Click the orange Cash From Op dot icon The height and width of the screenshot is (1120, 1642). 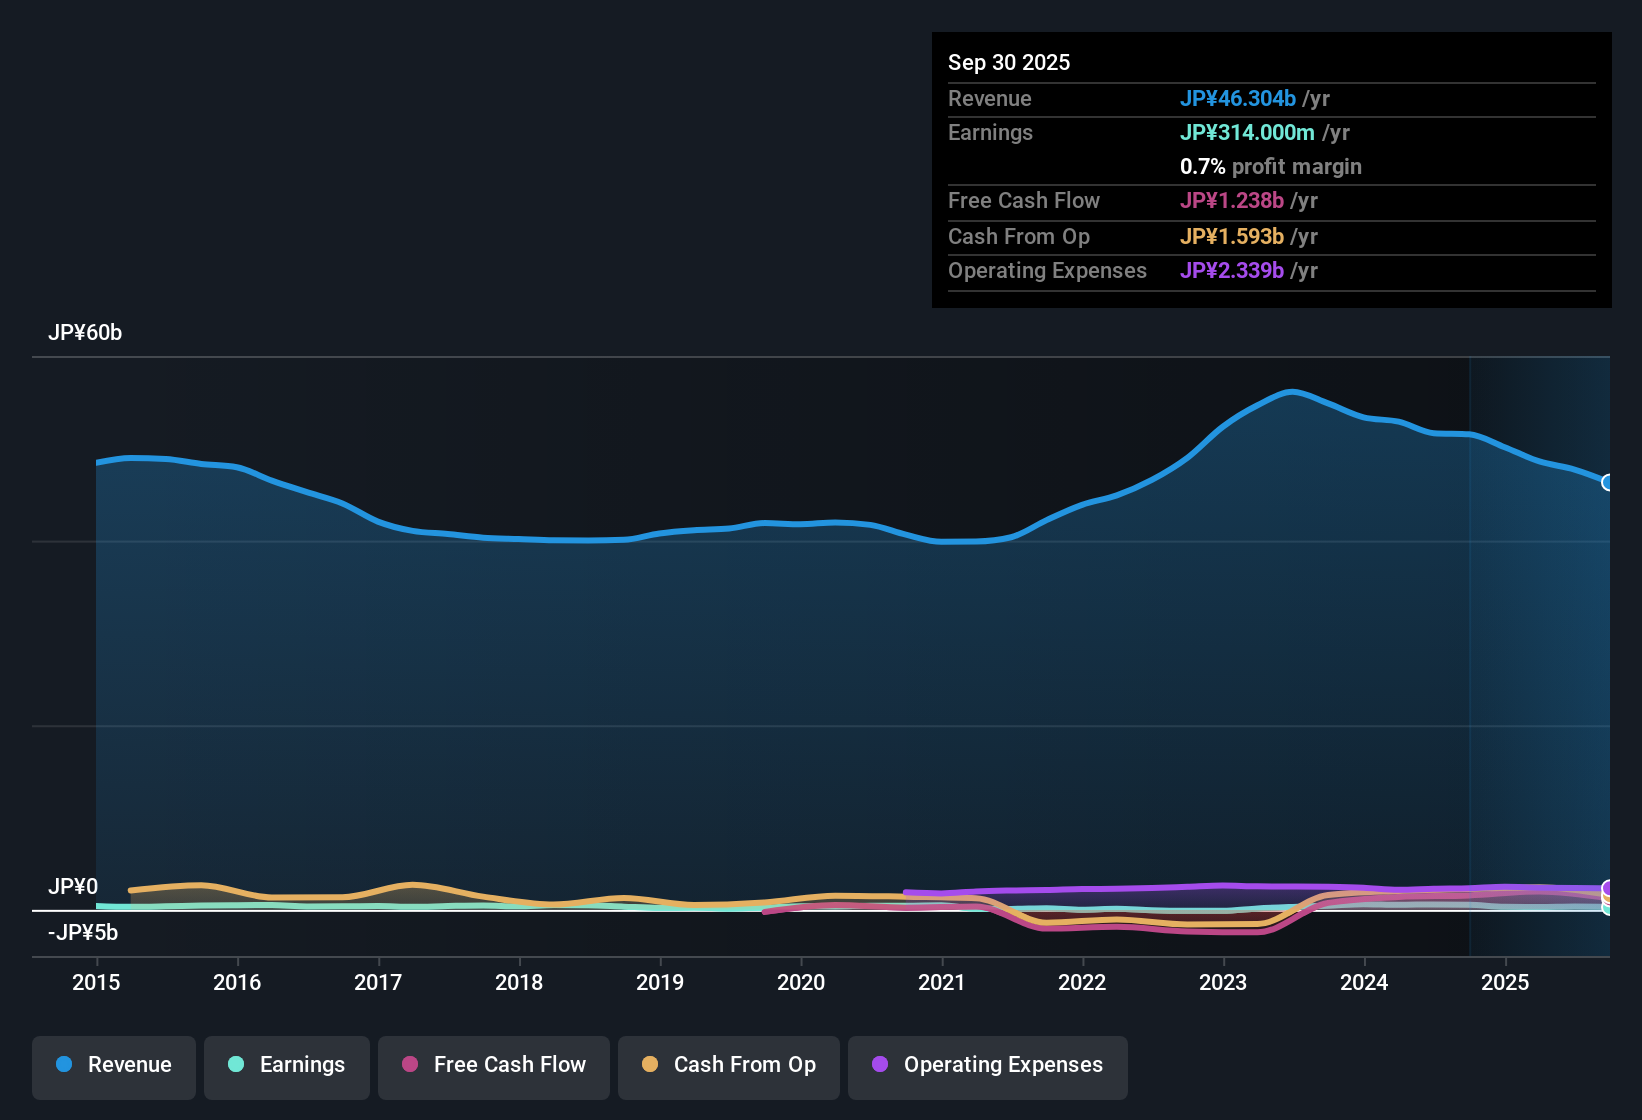(x=649, y=1065)
